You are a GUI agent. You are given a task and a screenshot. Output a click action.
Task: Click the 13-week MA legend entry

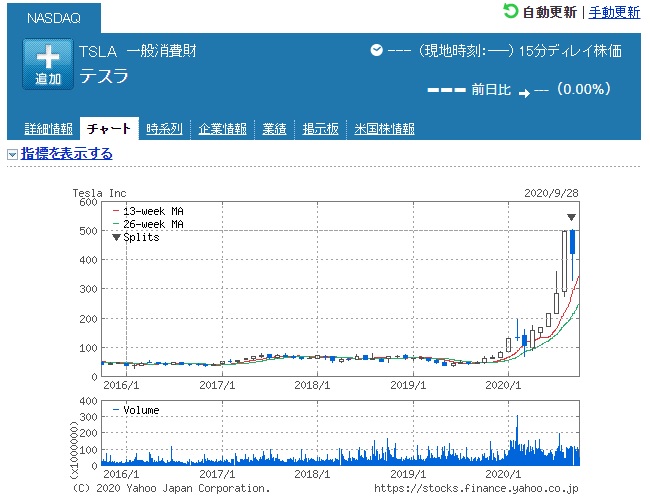pyautogui.click(x=148, y=211)
